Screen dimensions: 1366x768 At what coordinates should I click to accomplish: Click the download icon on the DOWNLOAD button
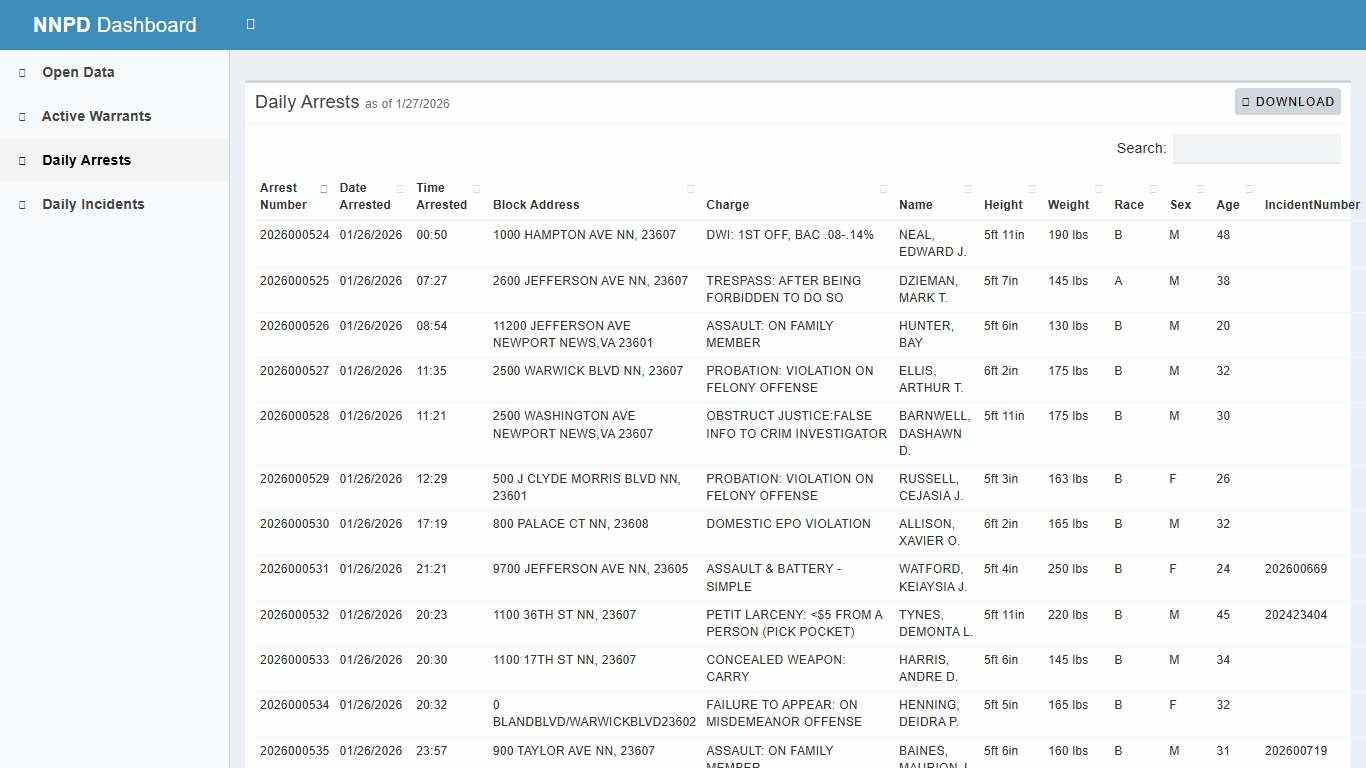pos(1246,101)
